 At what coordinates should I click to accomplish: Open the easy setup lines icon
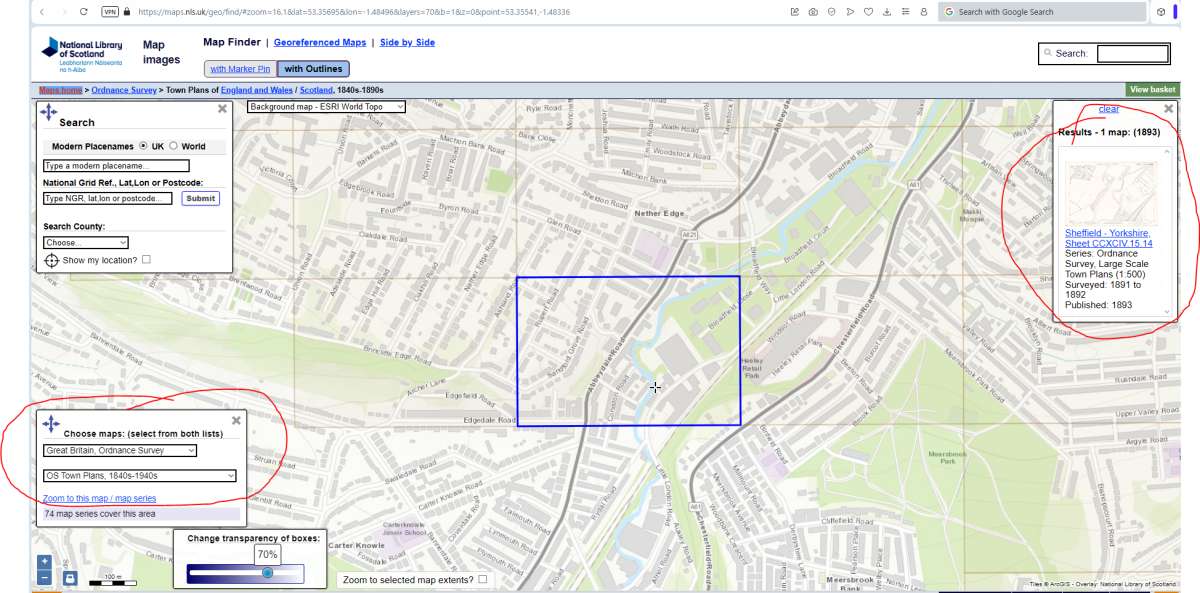coord(905,12)
